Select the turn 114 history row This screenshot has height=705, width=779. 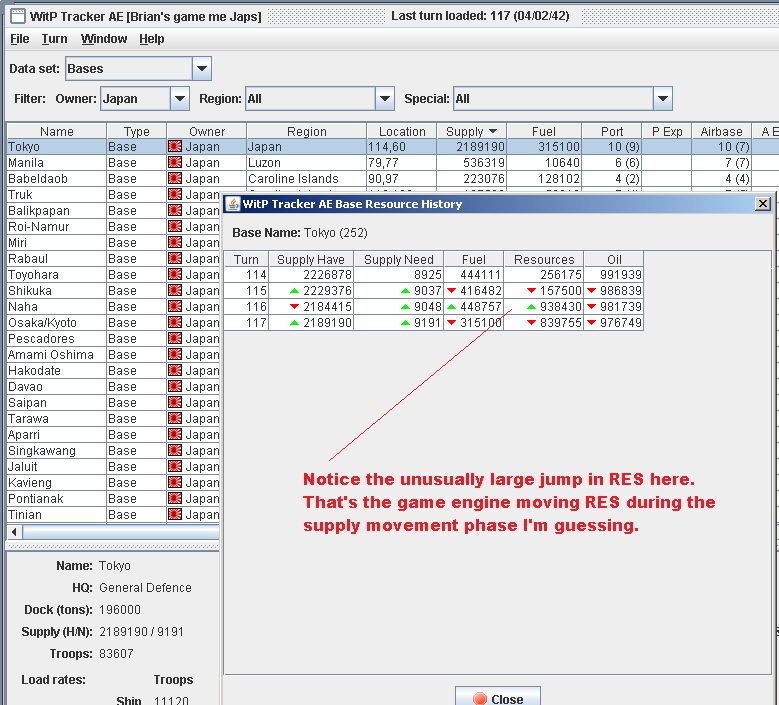click(x=434, y=275)
